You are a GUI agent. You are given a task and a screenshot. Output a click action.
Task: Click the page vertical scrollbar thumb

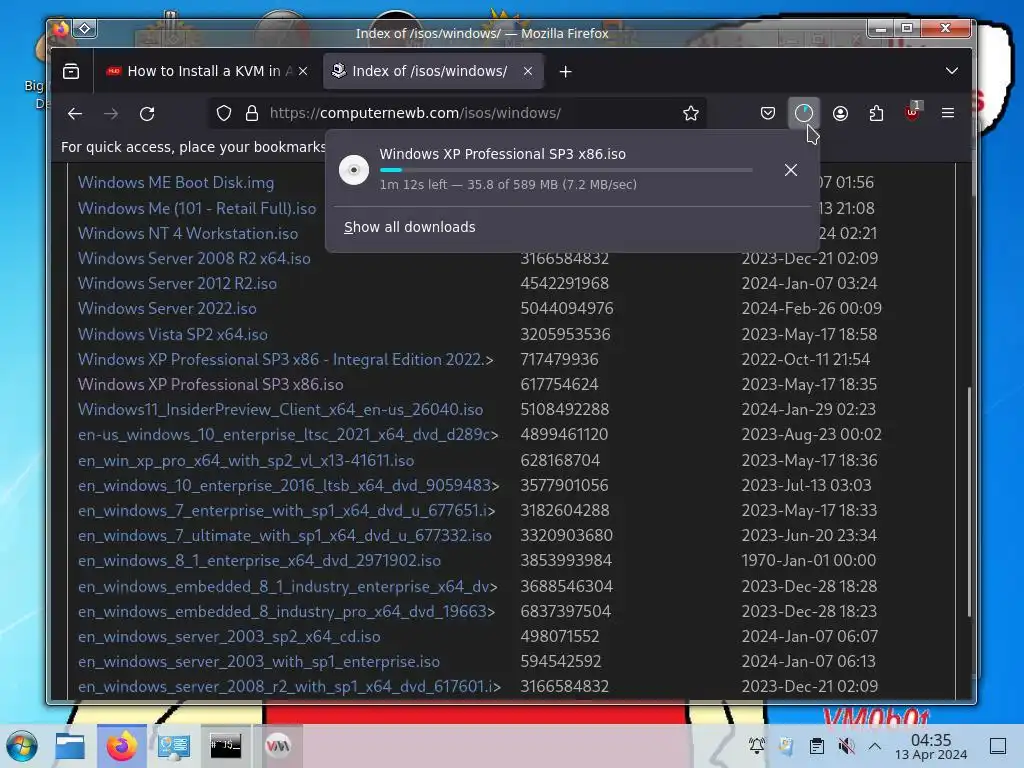point(970,502)
